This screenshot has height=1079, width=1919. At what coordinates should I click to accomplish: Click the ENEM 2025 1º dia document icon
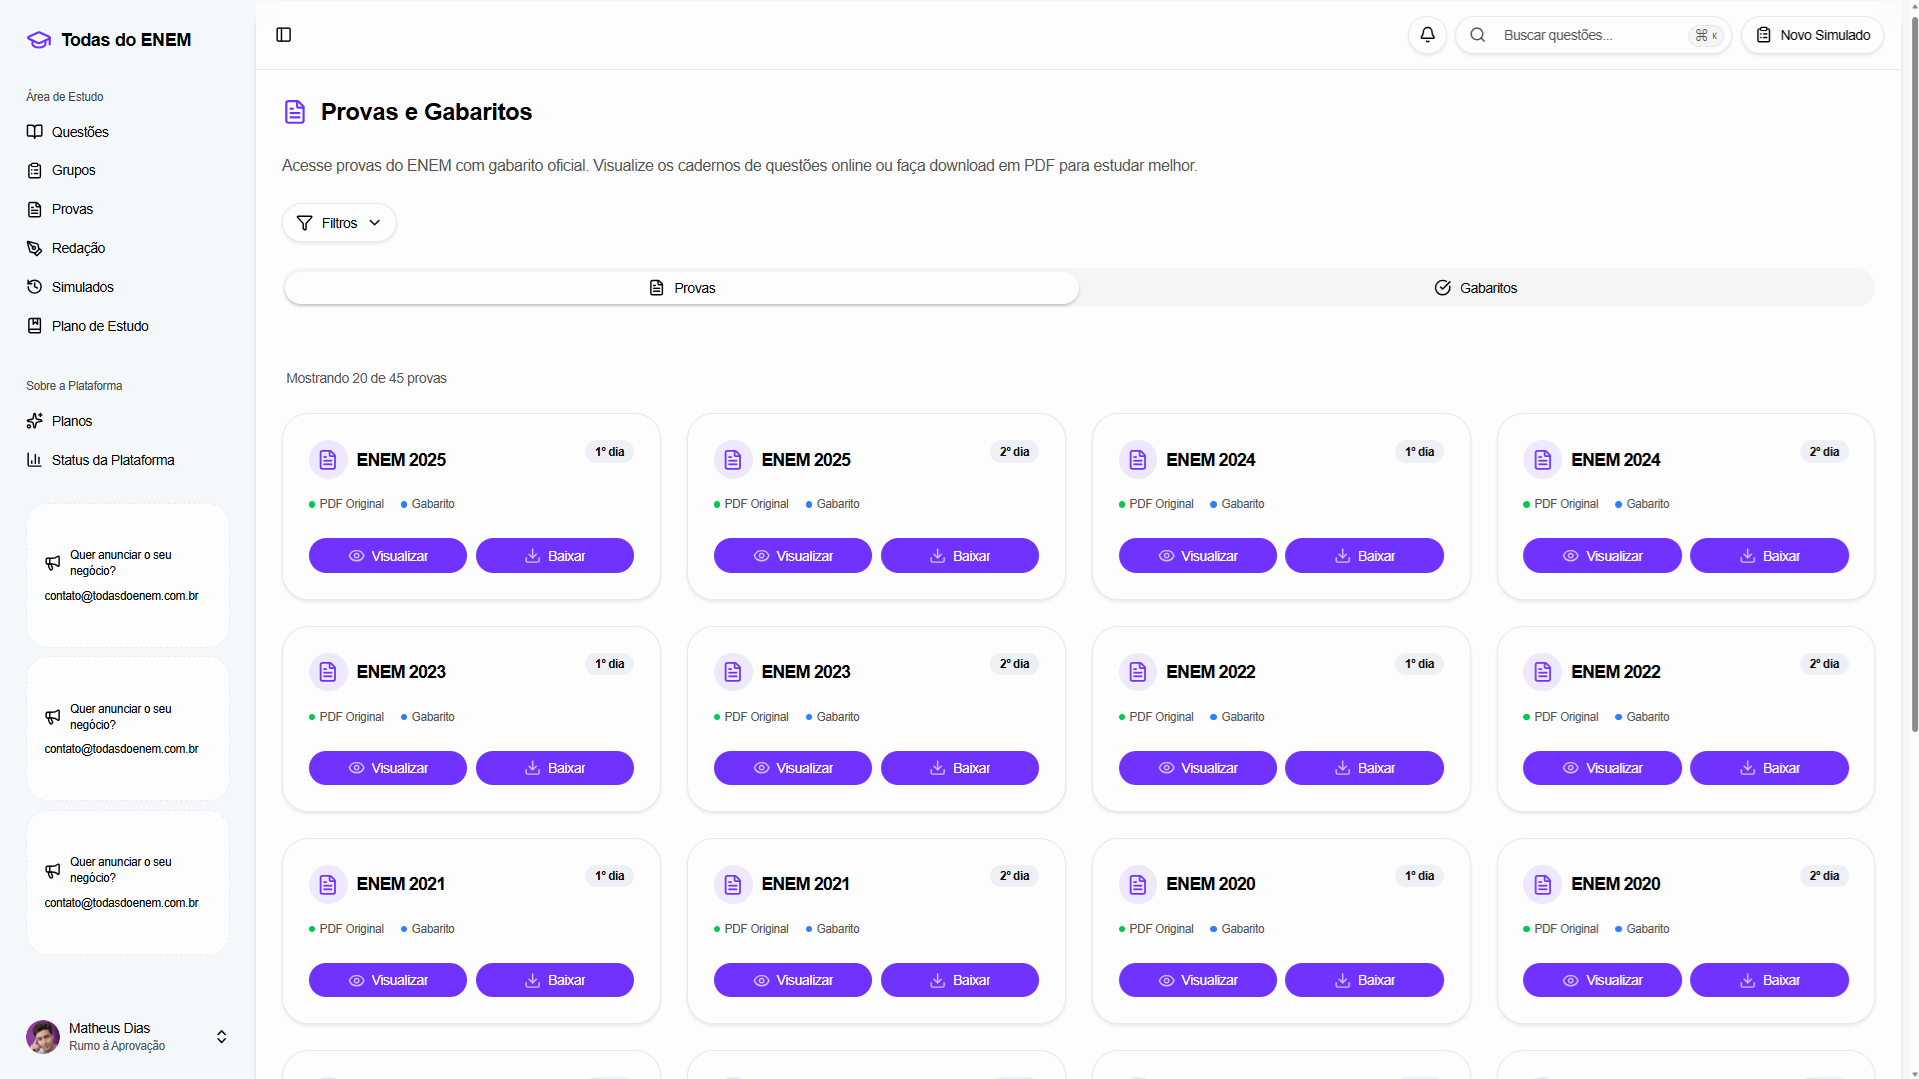click(x=328, y=460)
